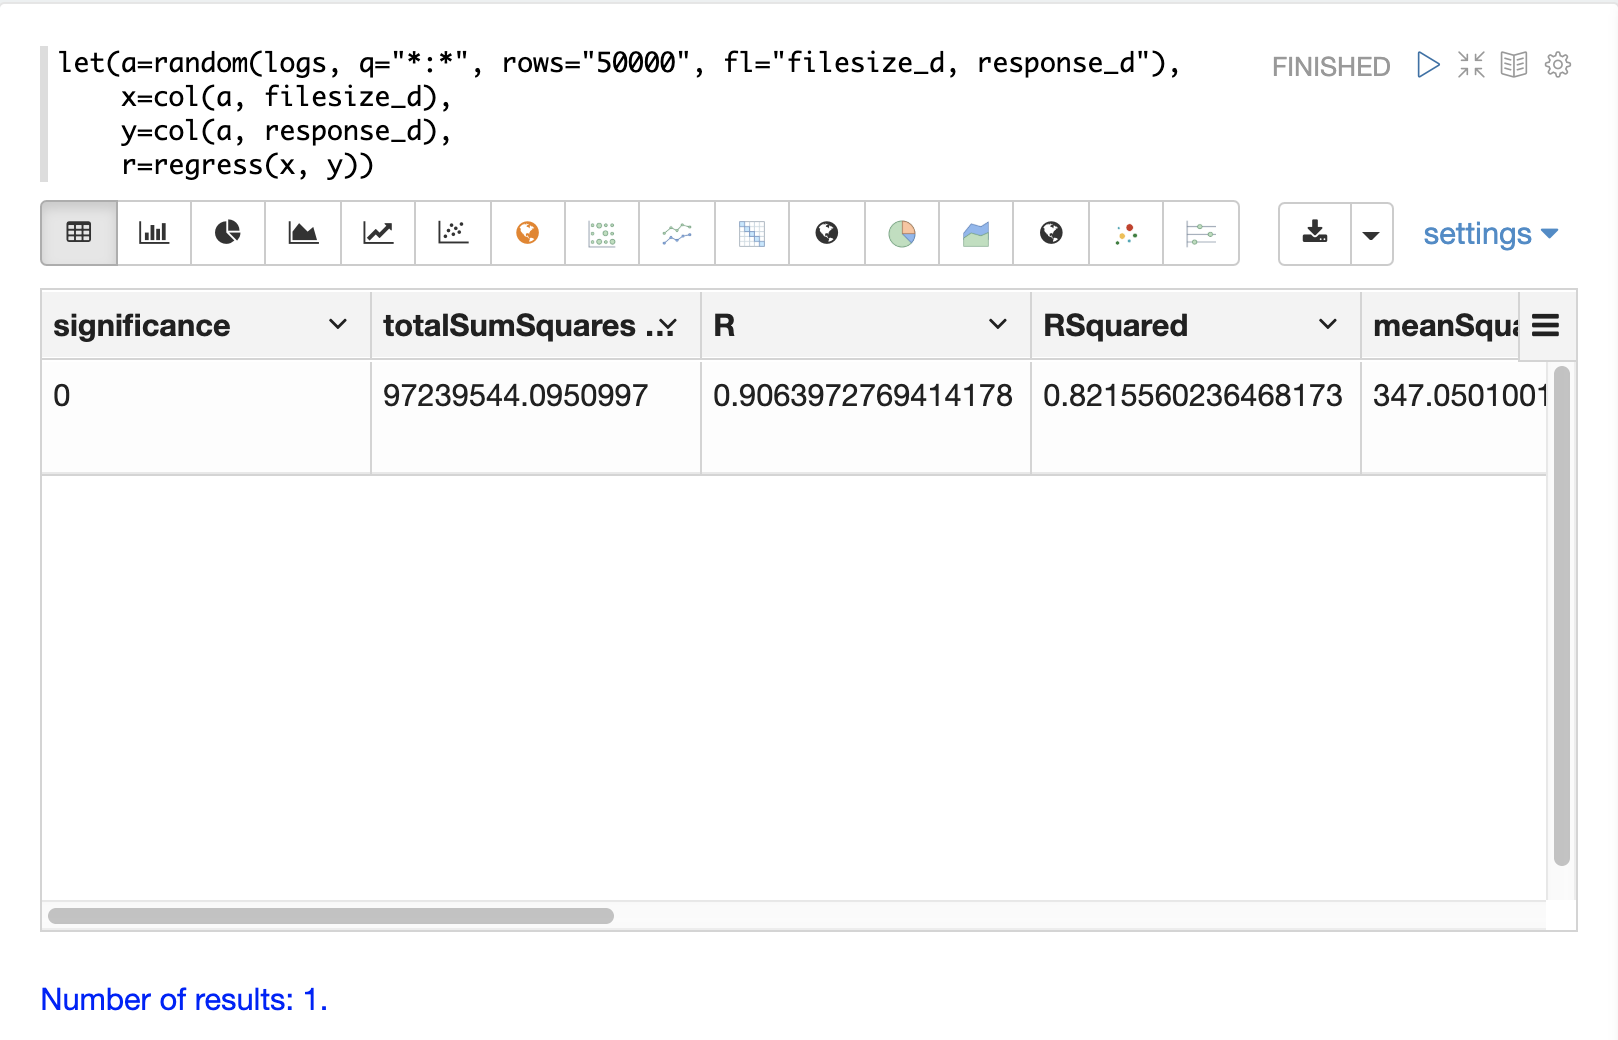Choose the line chart visualization
The width and height of the screenshot is (1618, 1040).
pyautogui.click(x=378, y=233)
